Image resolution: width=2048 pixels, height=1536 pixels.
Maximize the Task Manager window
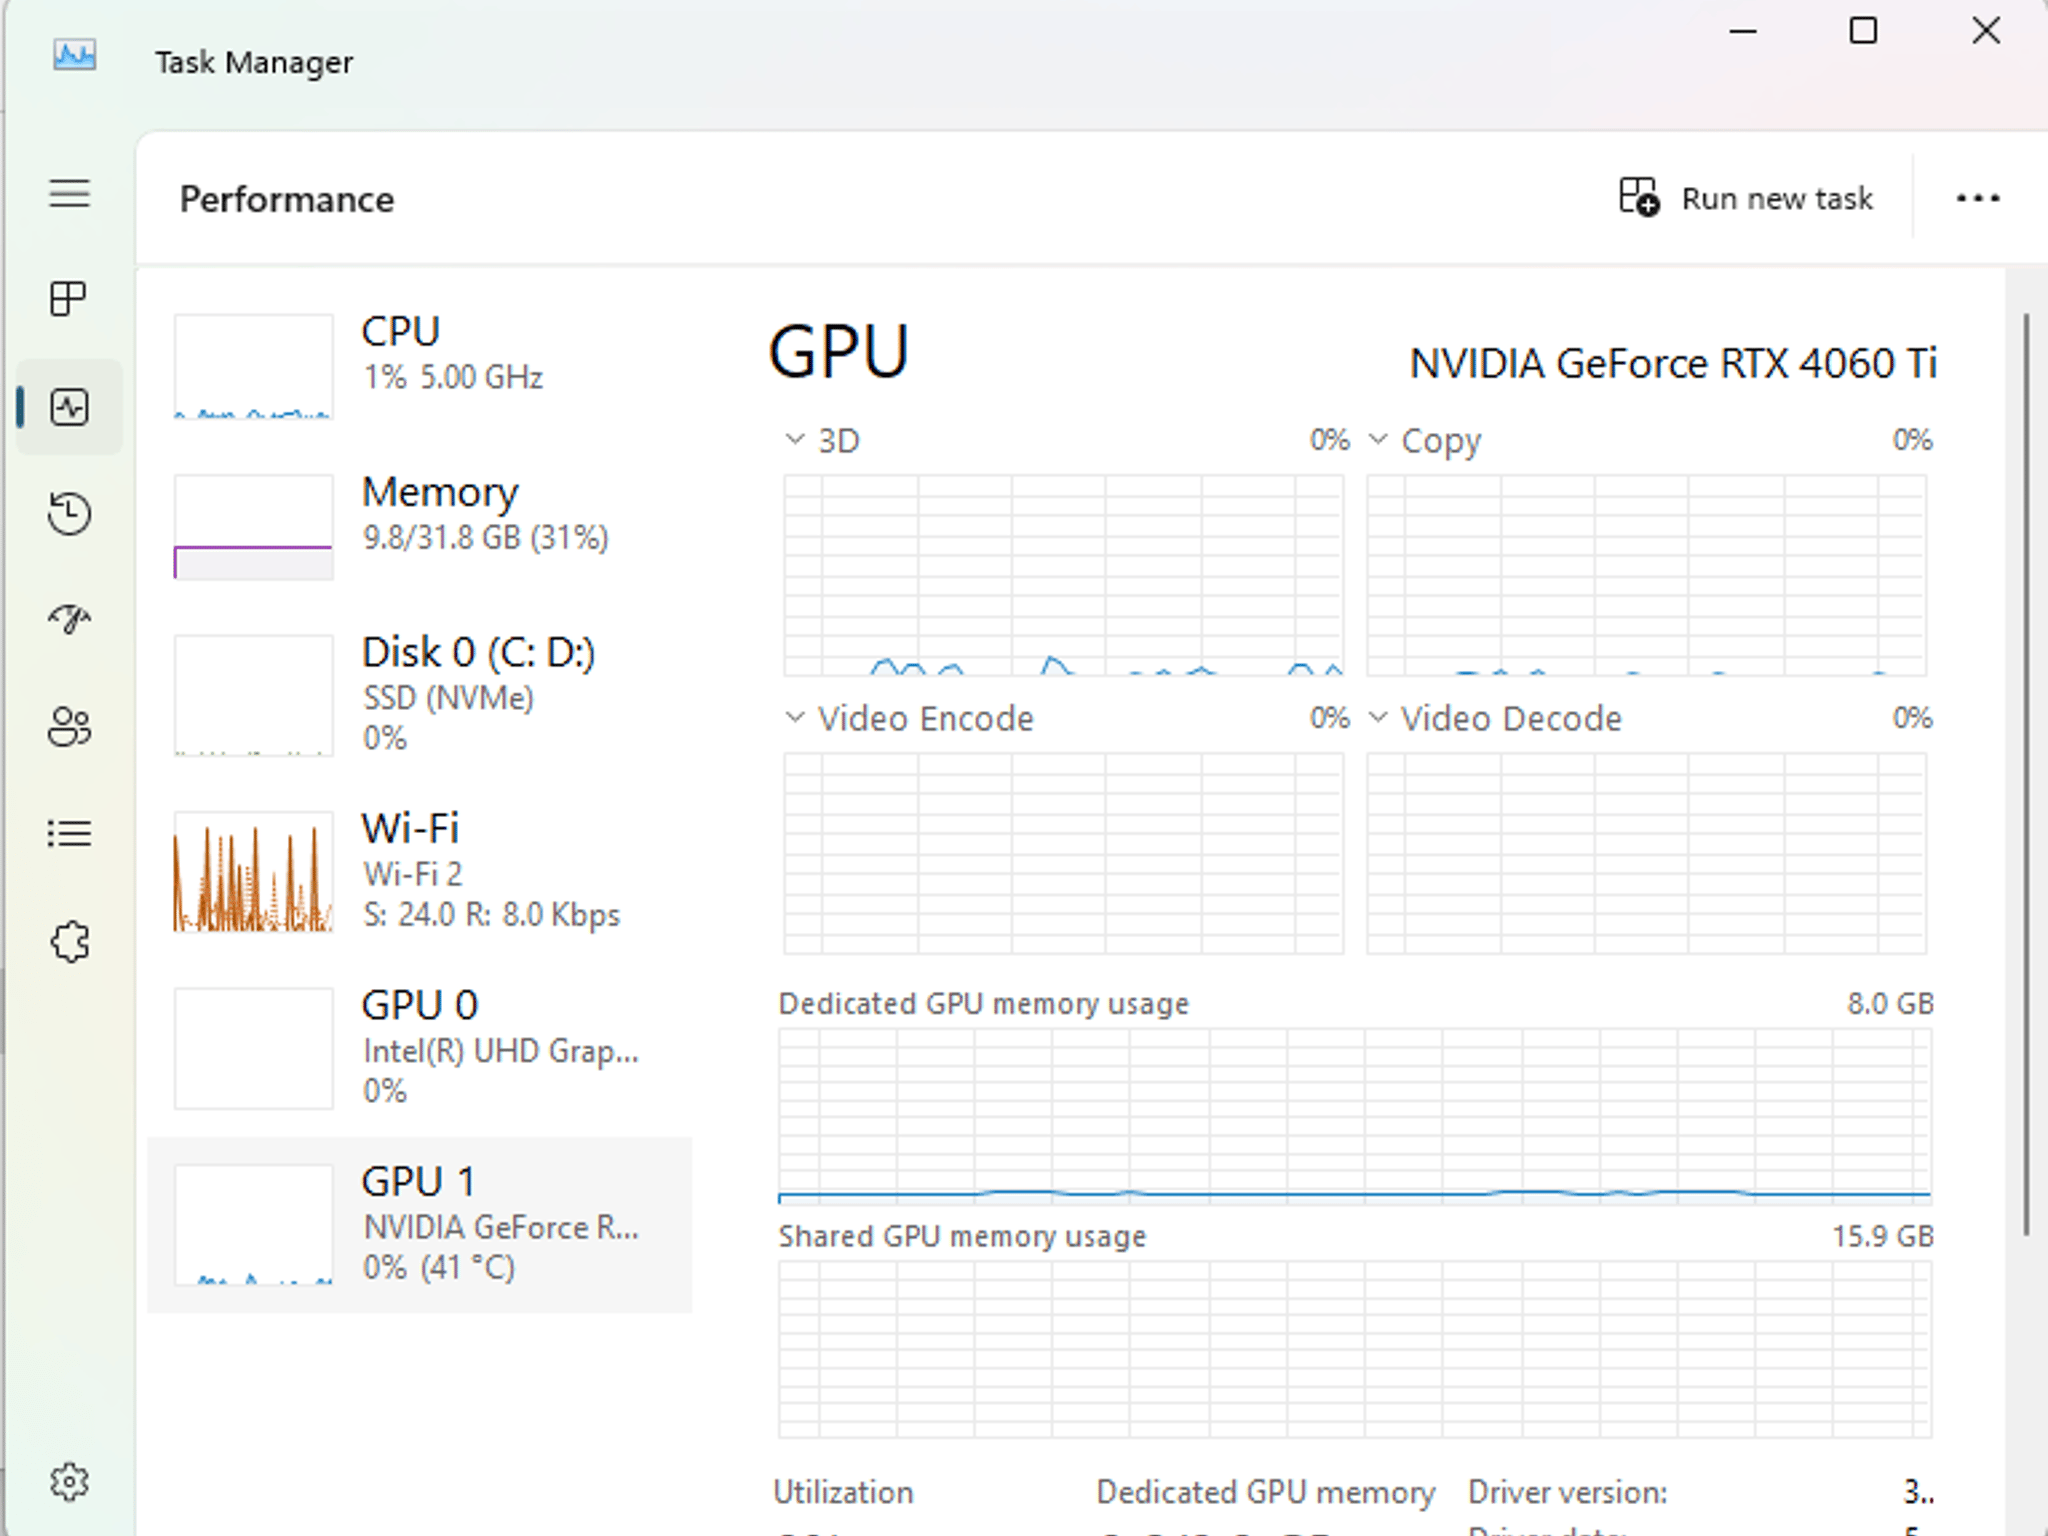pos(1863,31)
